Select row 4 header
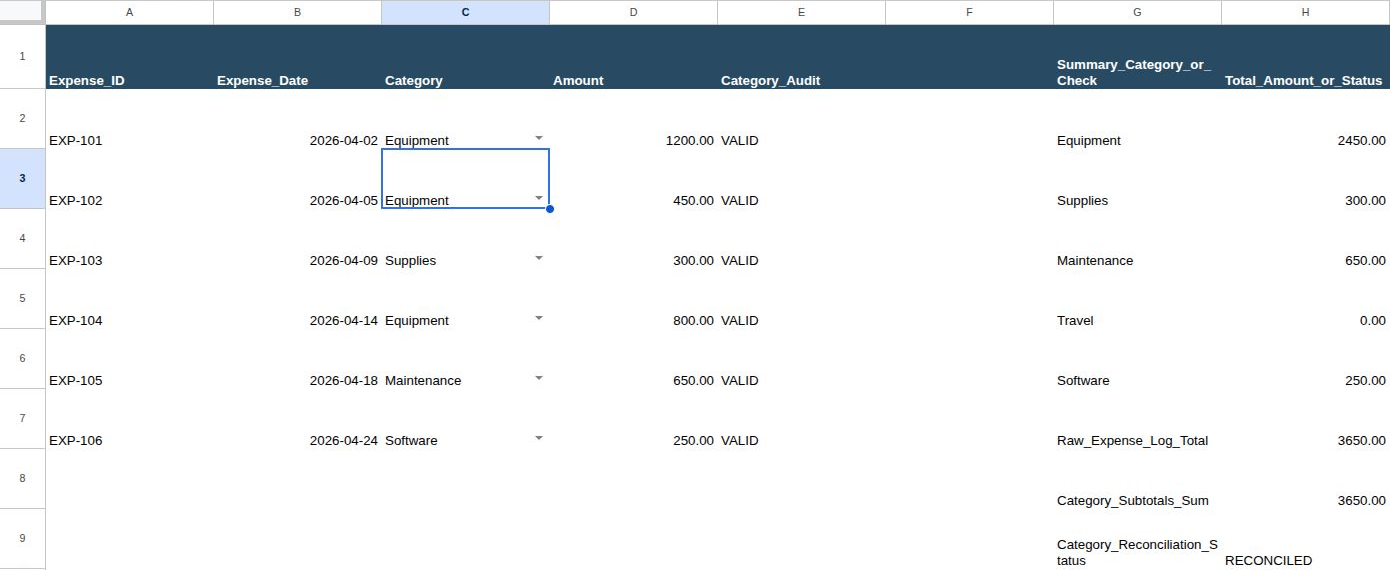1390x570 pixels. tap(22, 238)
